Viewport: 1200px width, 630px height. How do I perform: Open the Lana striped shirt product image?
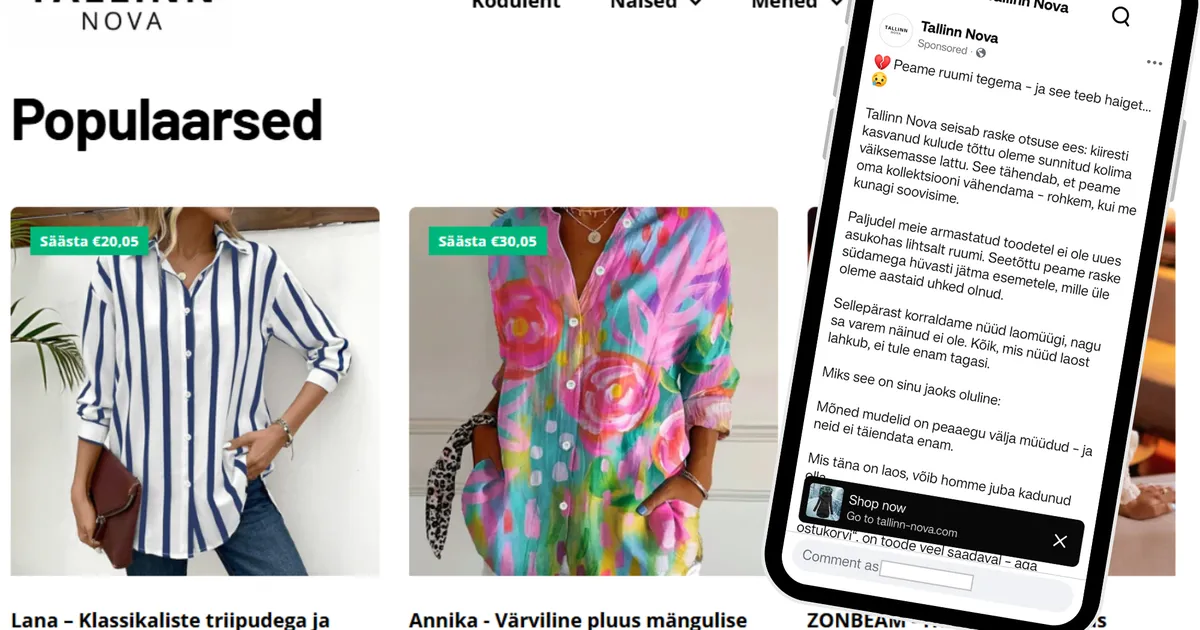coord(195,391)
